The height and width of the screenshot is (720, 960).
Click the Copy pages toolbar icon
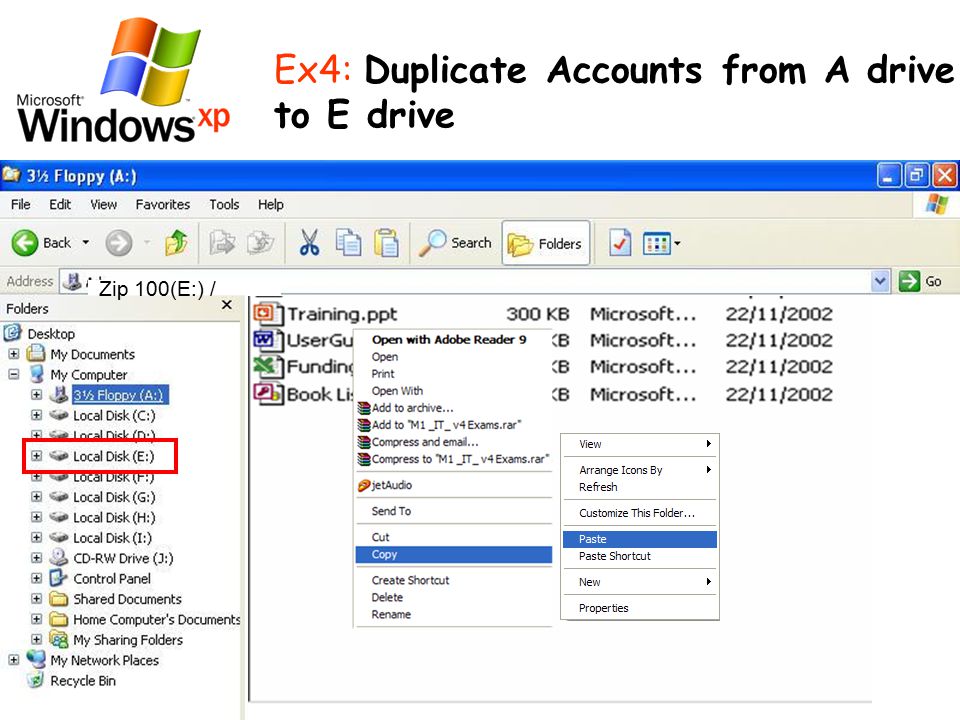[348, 242]
